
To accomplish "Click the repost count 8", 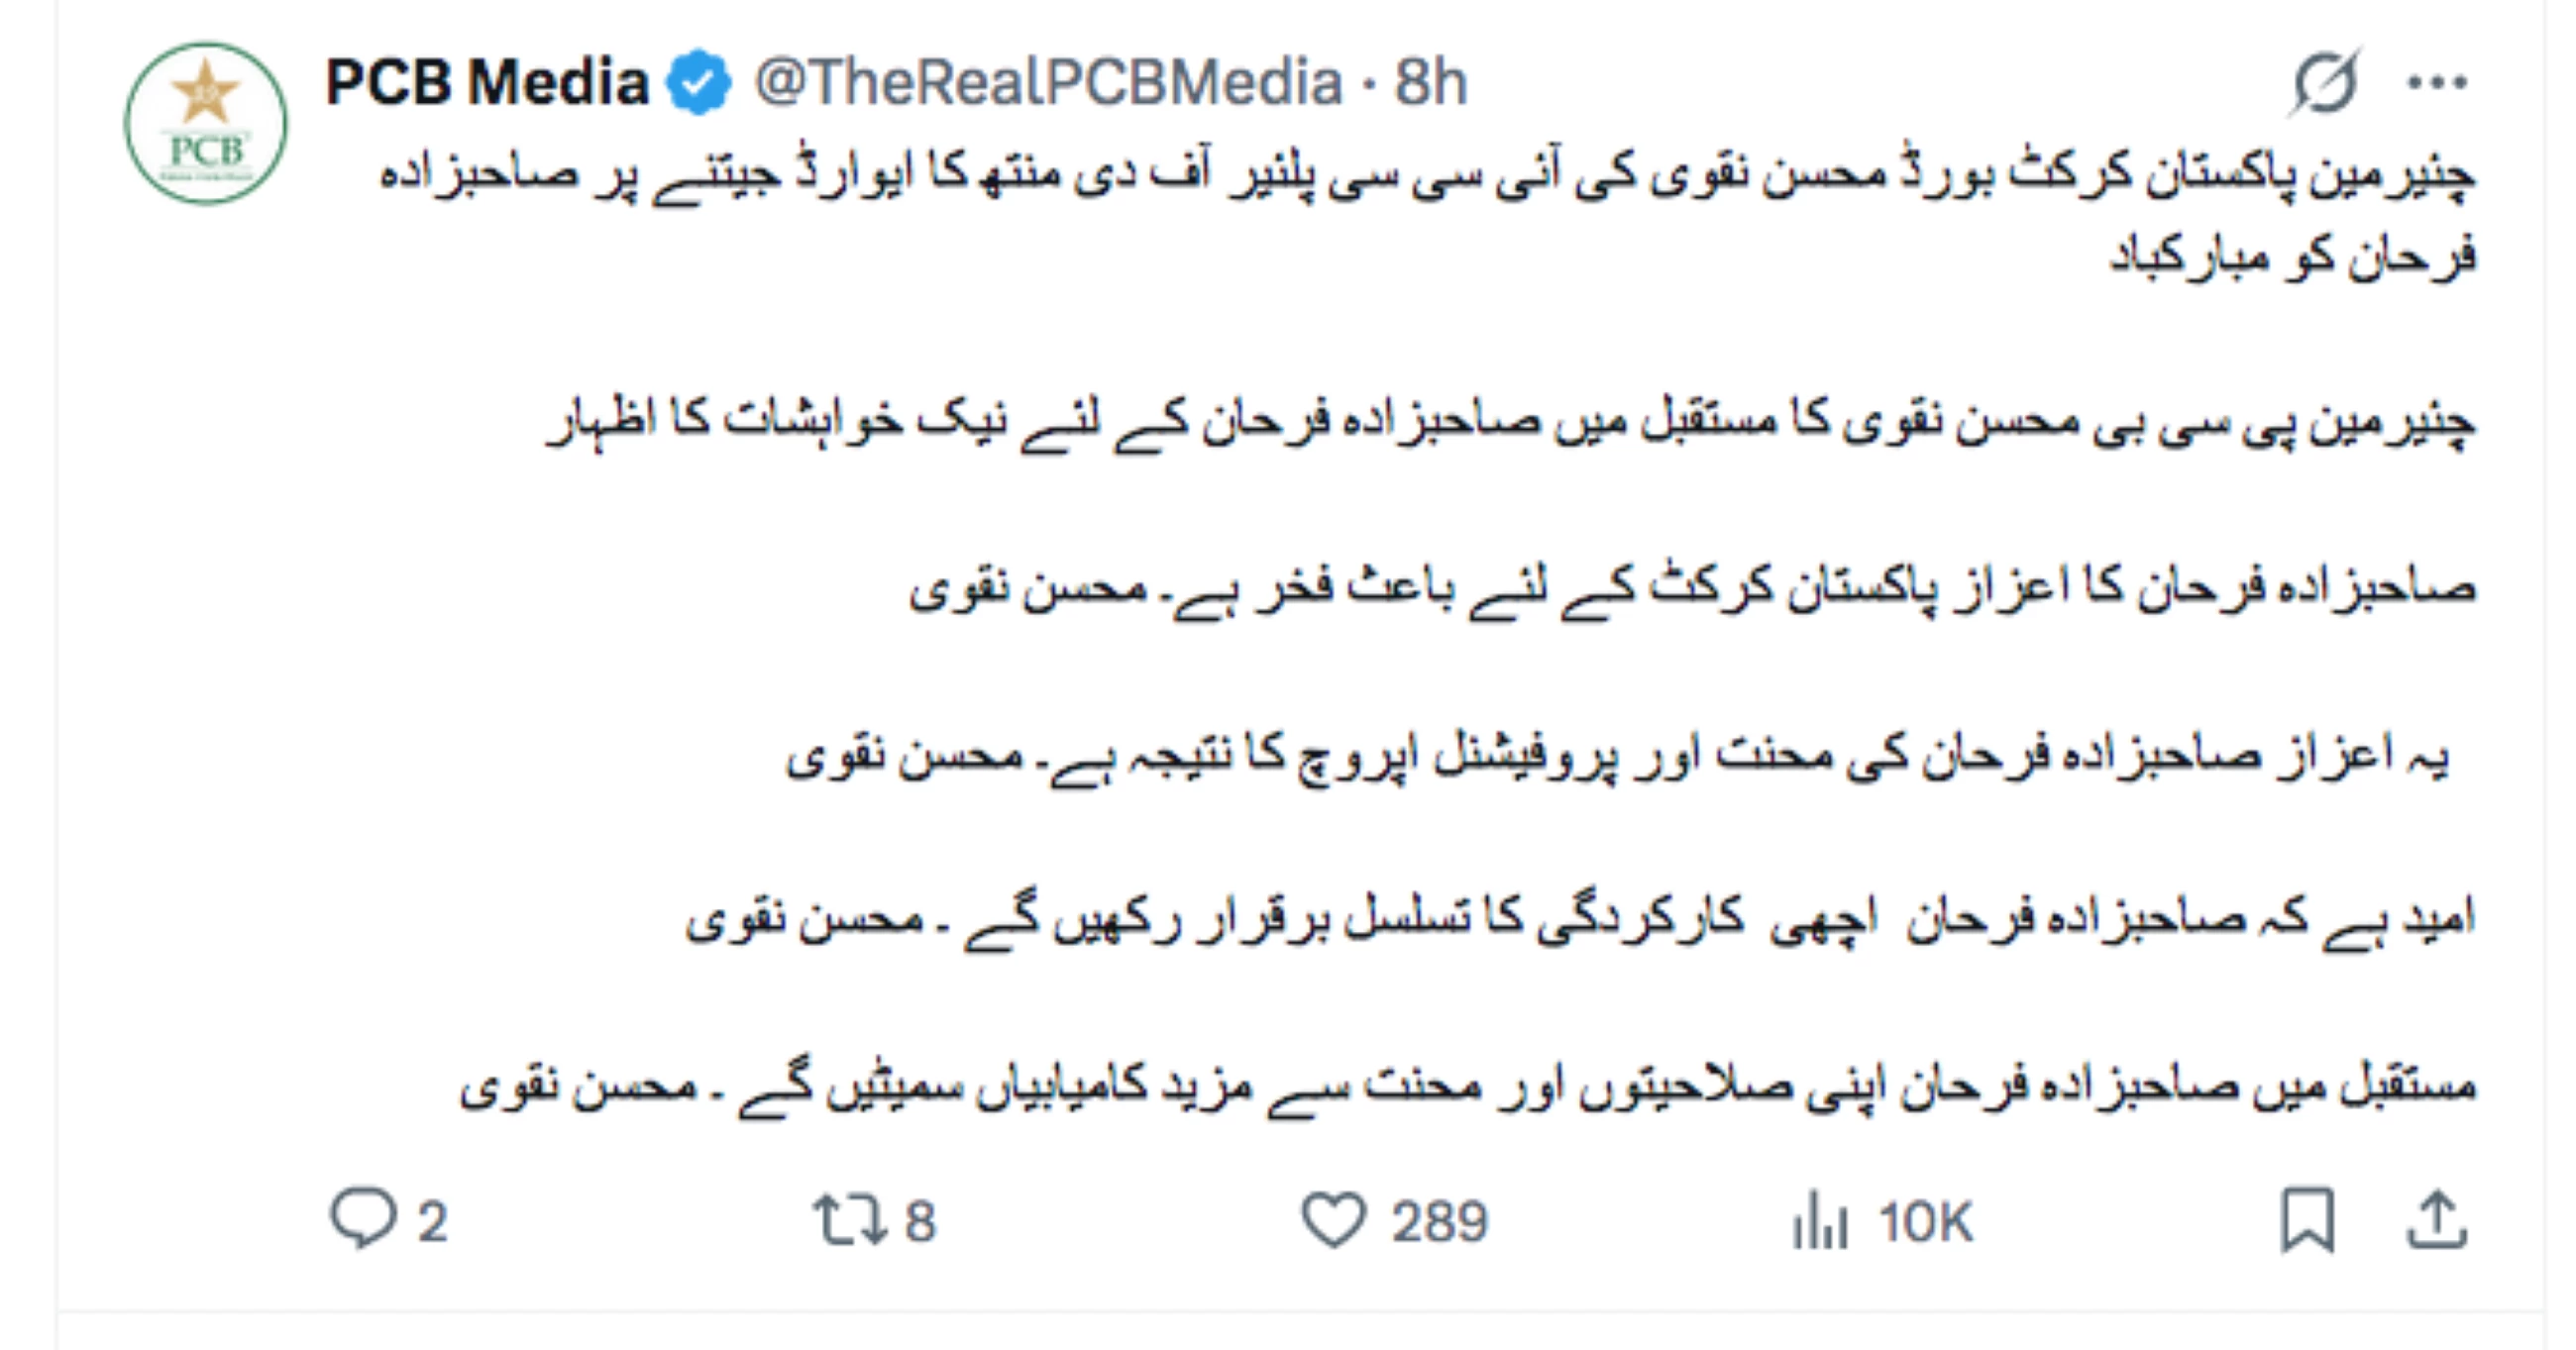I will 920,1222.
